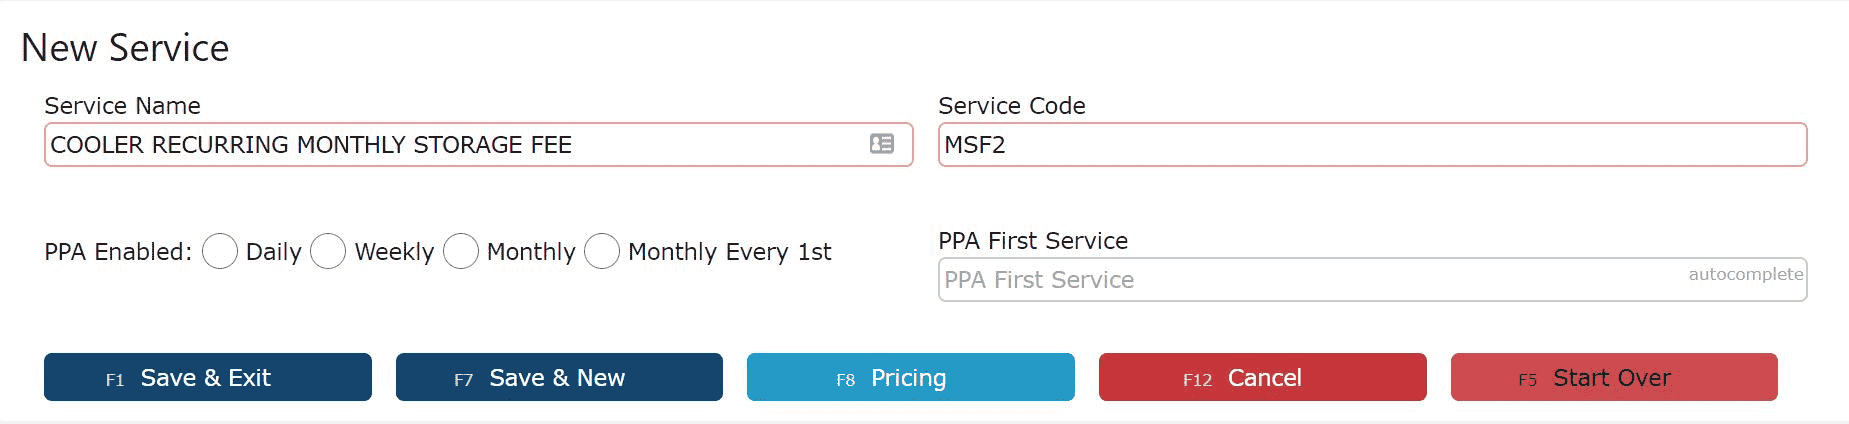
Task: Click the PPA First Service label
Action: tap(1033, 241)
